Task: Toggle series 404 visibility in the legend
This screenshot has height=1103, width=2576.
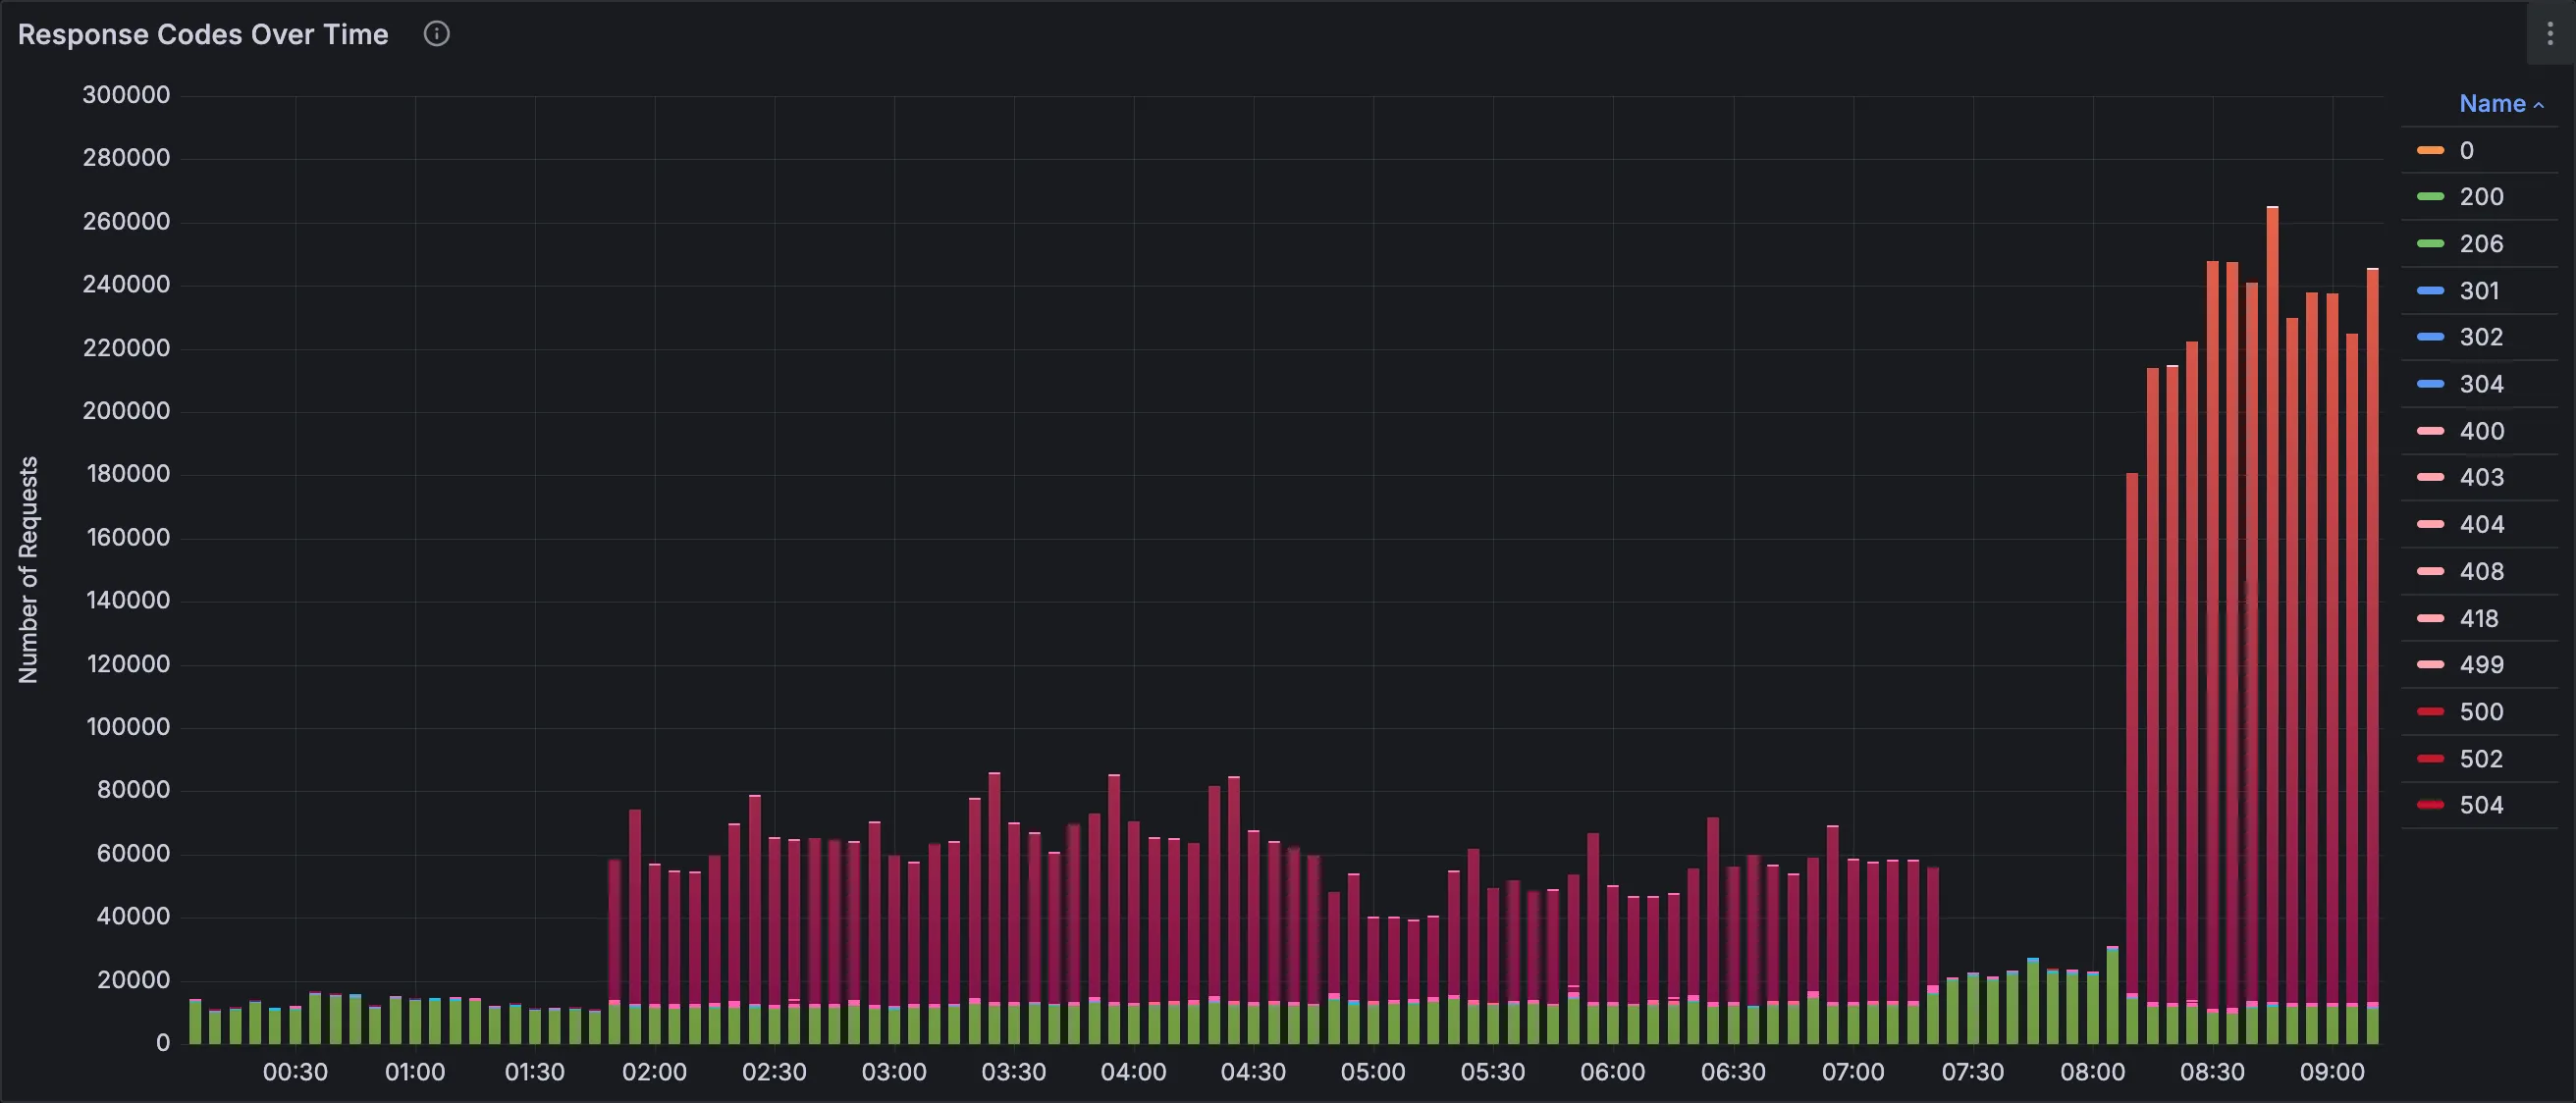Action: click(x=2481, y=524)
